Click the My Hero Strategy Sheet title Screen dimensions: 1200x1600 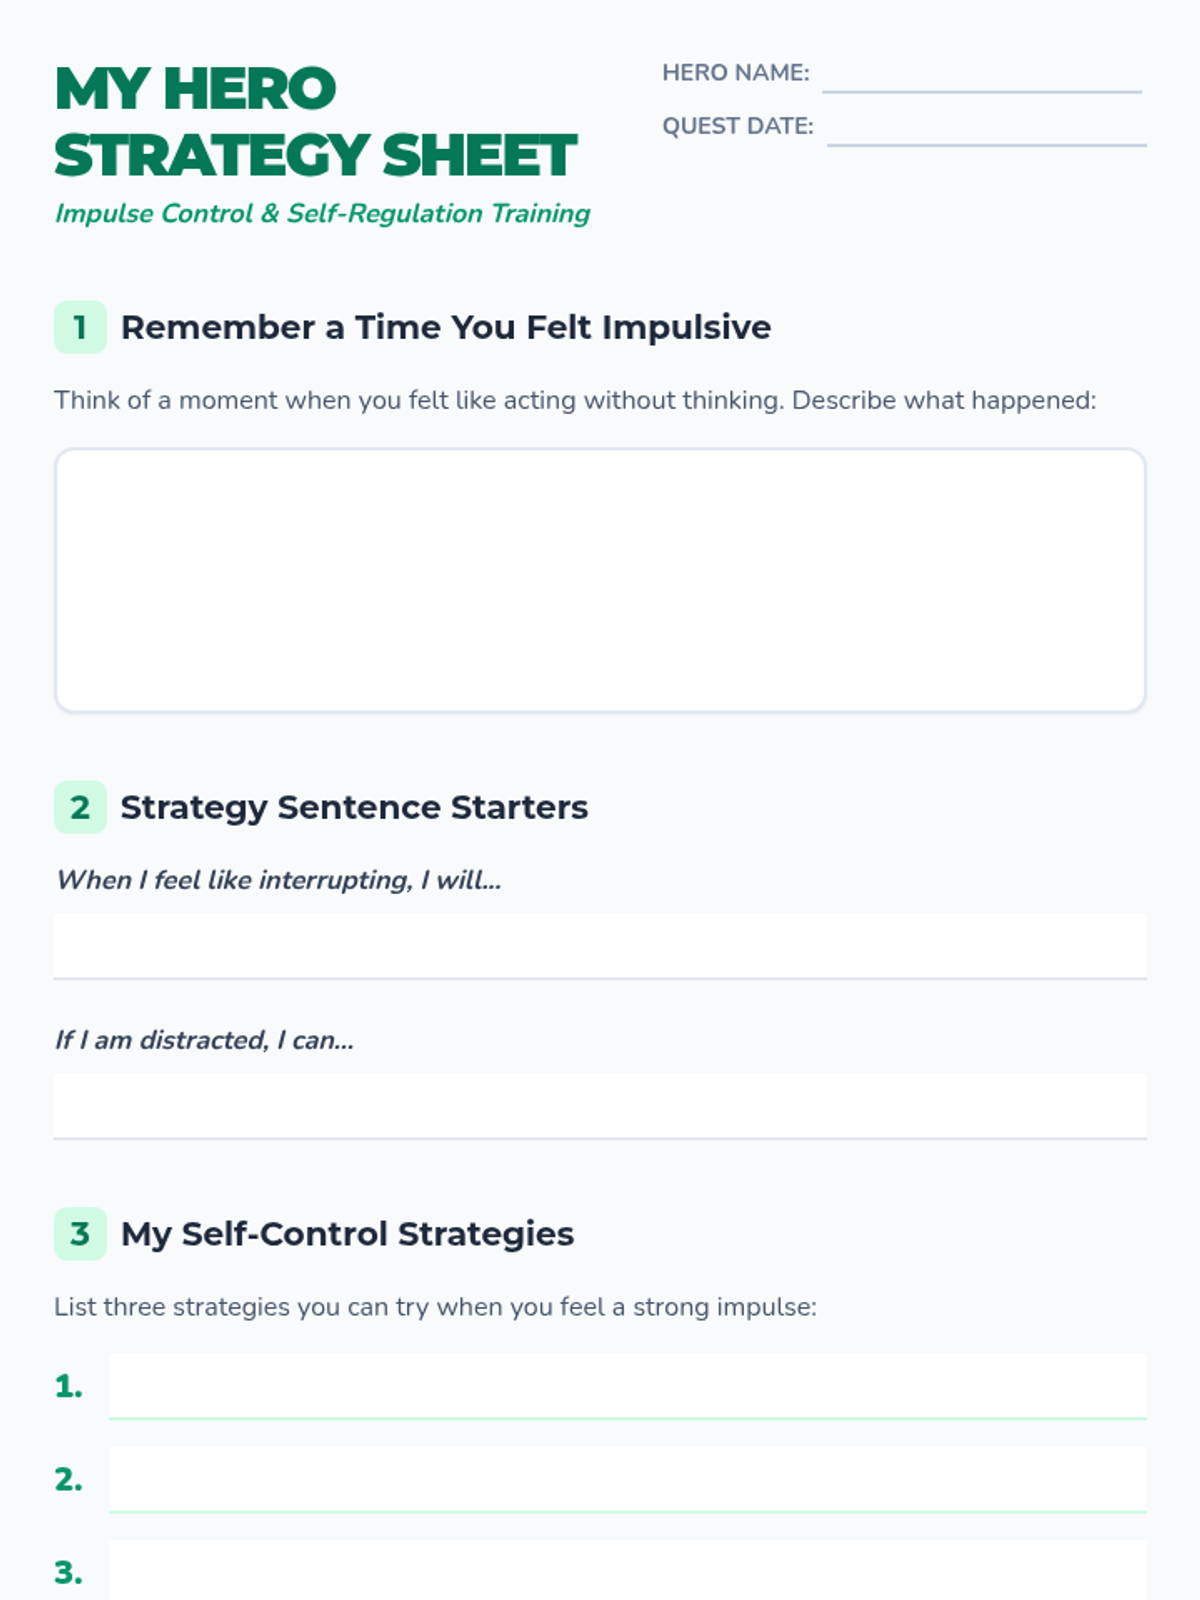tap(315, 122)
